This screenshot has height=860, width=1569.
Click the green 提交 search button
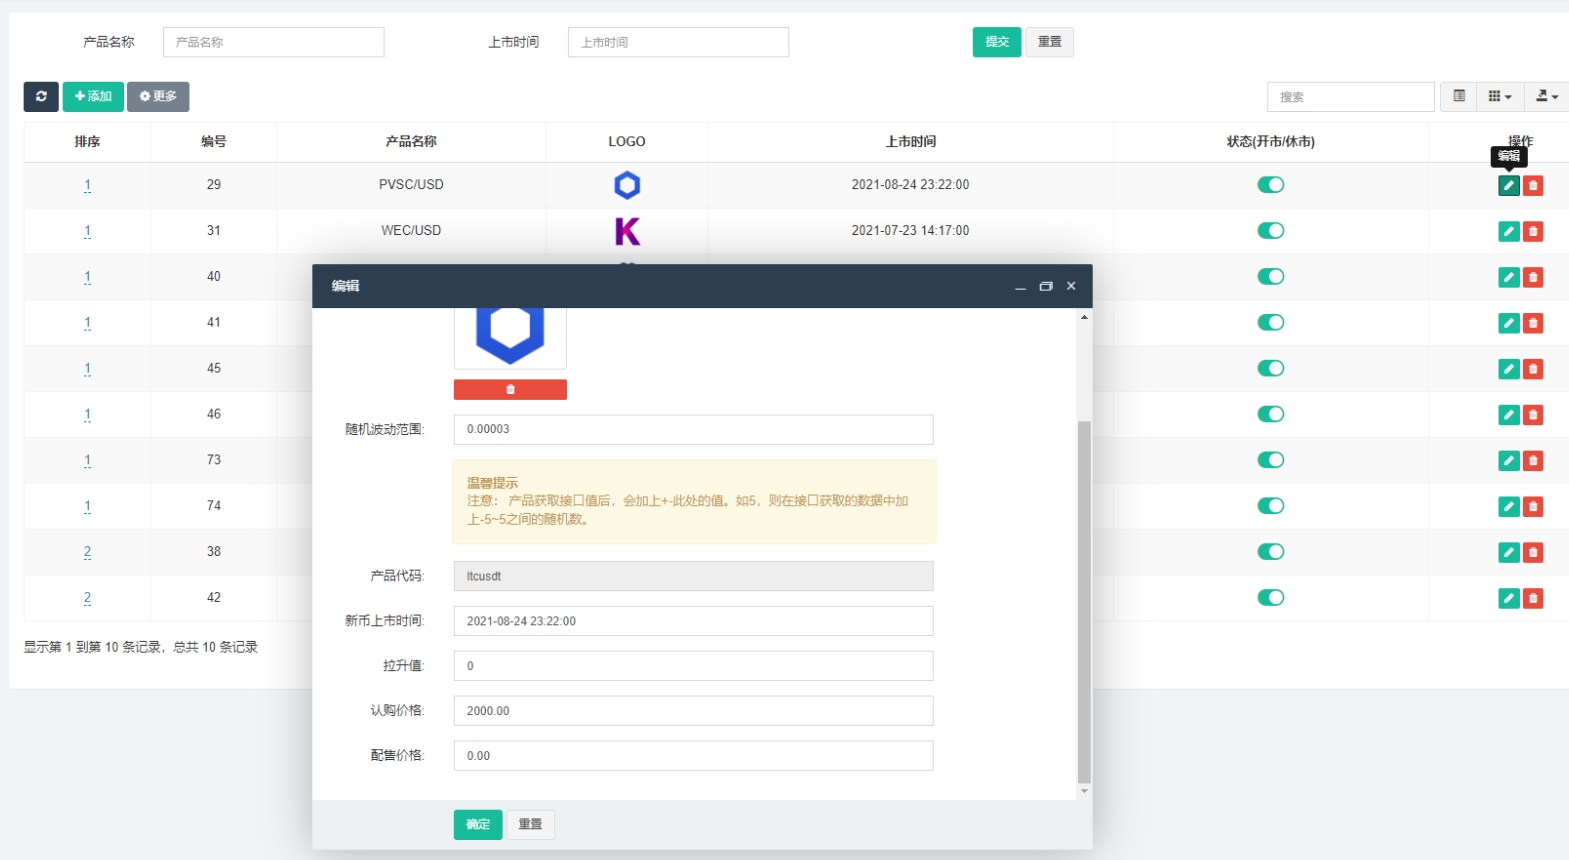[x=996, y=42]
